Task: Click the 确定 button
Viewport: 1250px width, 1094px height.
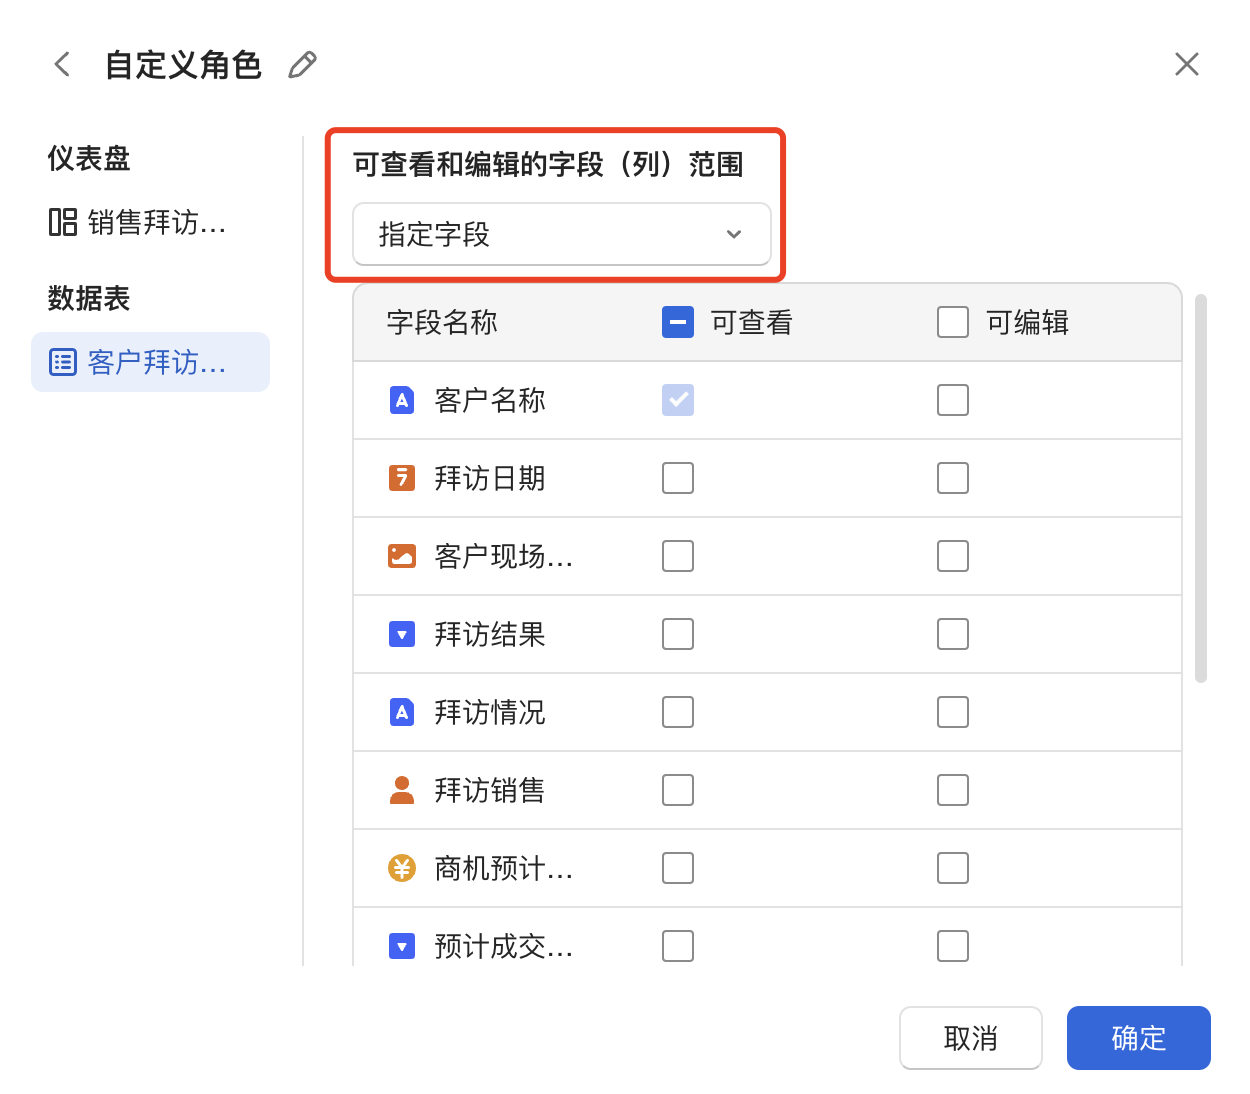Action: [1138, 1038]
